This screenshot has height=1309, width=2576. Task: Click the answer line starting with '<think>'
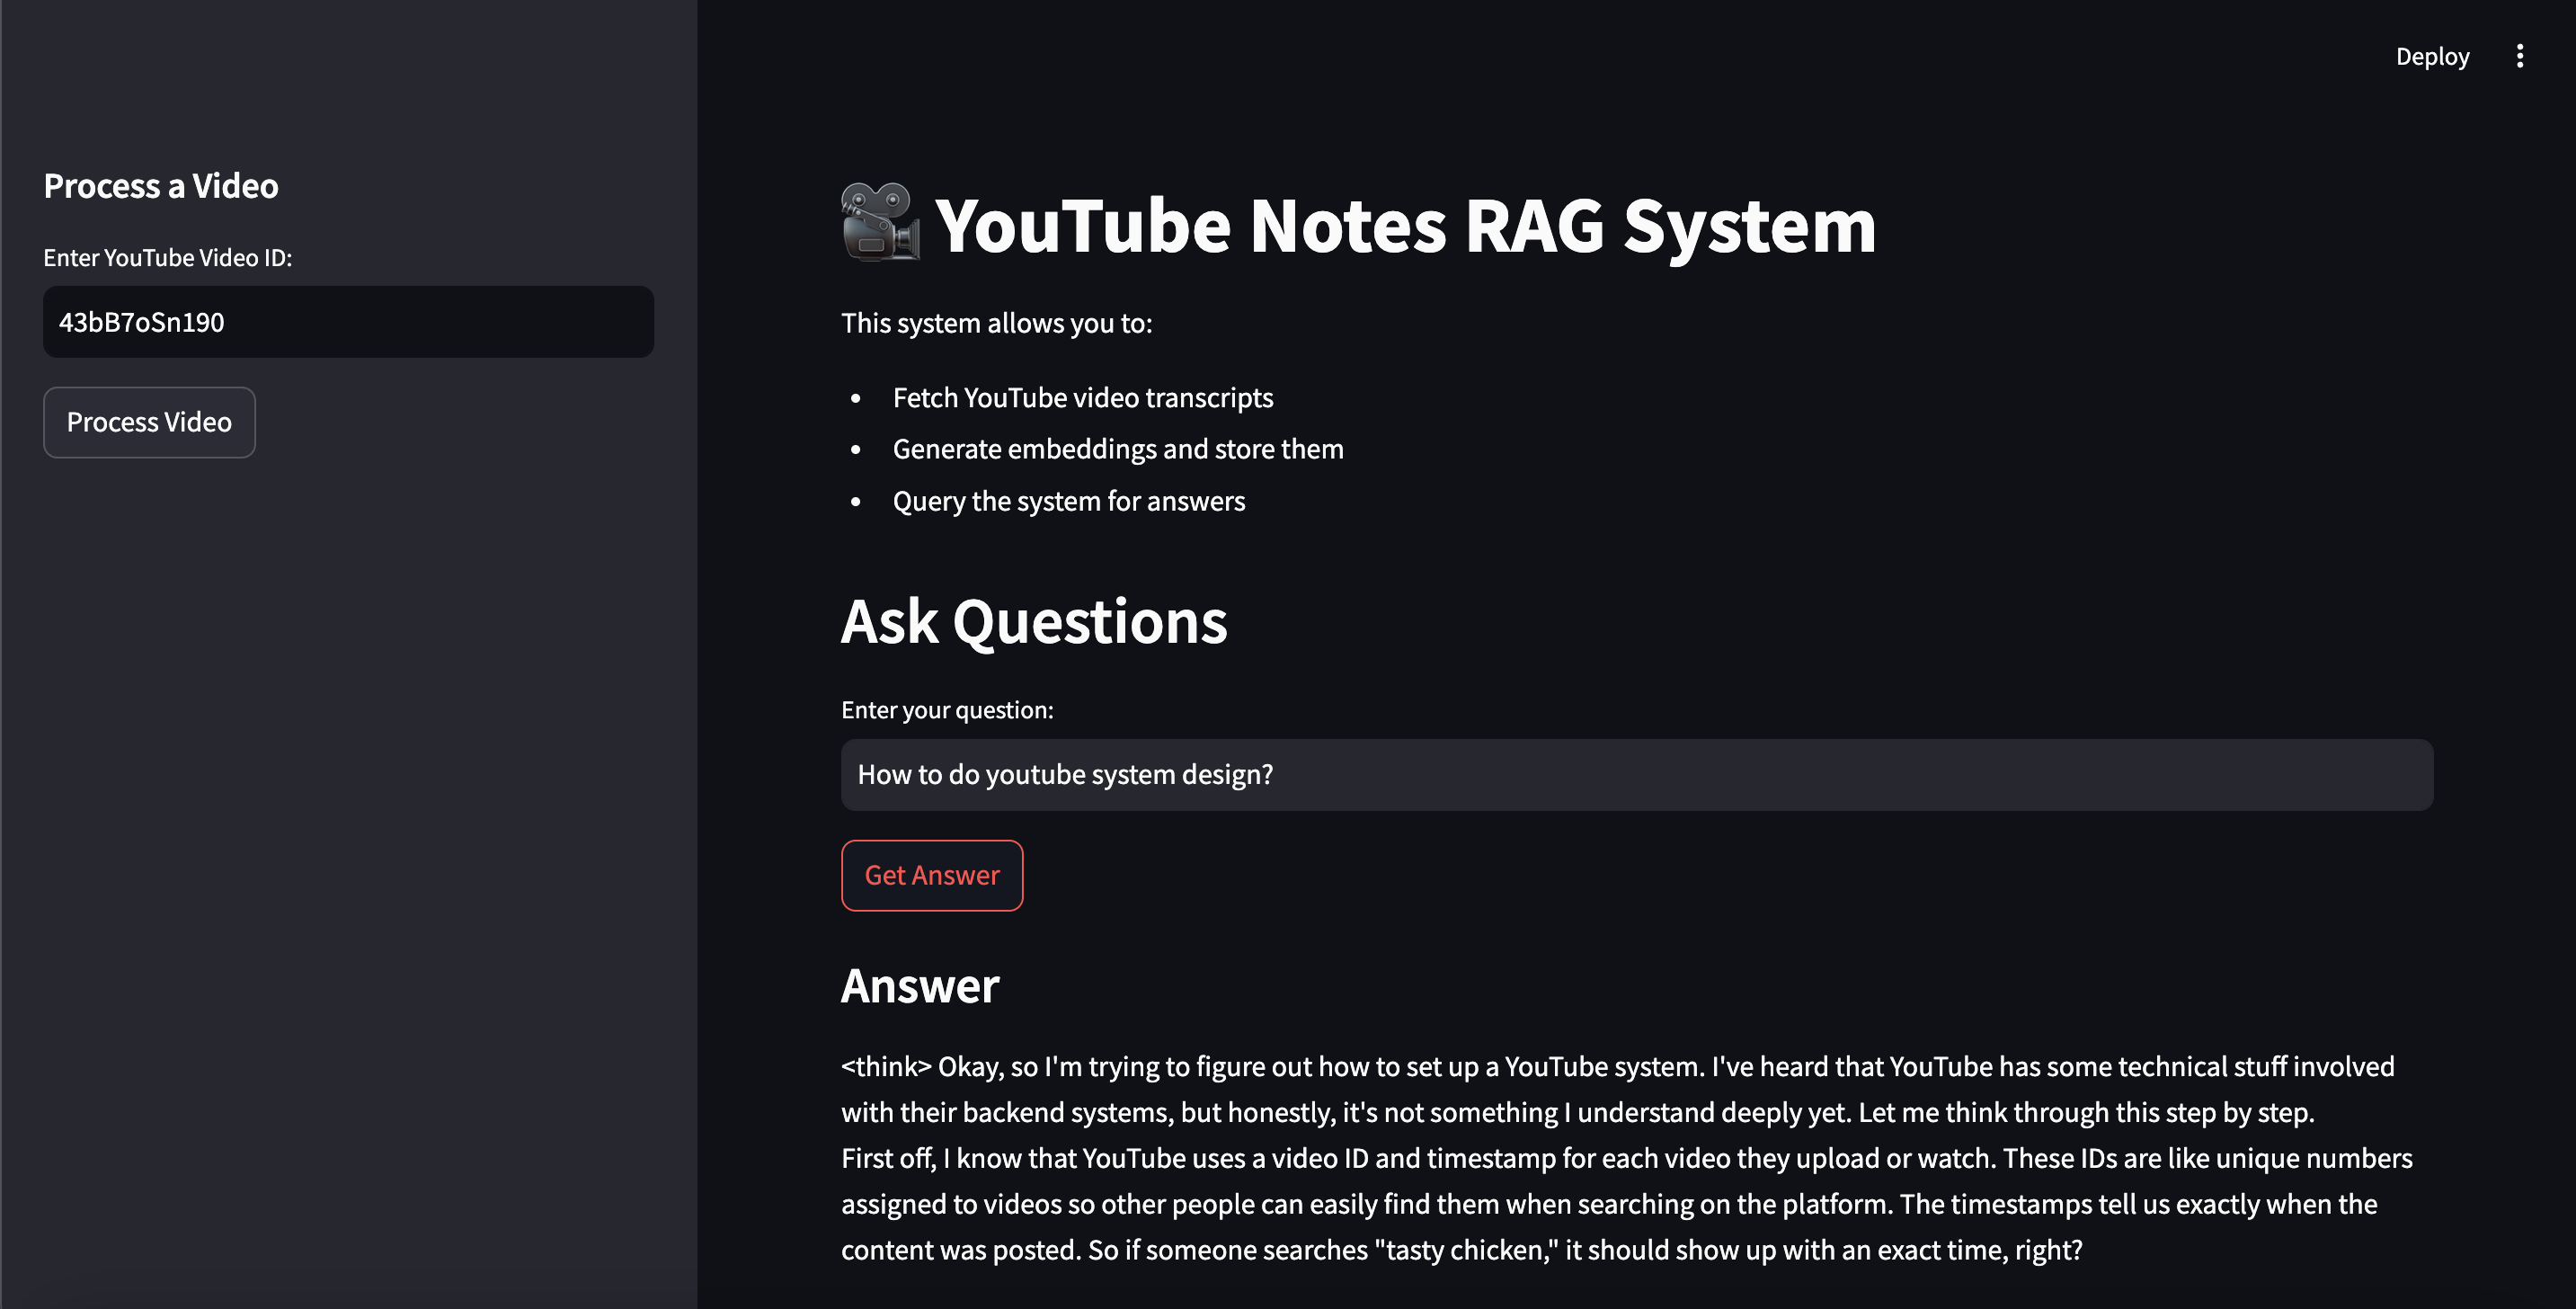(1617, 1067)
